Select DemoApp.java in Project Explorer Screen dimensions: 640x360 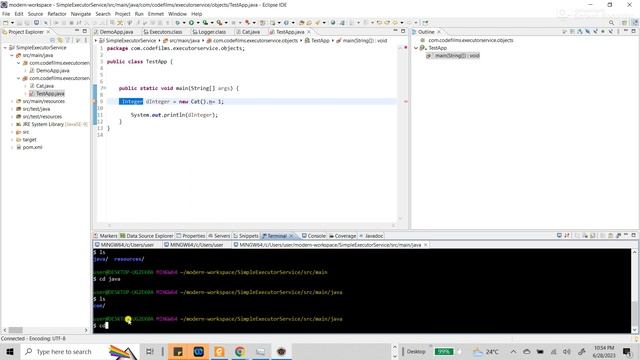tap(53, 71)
